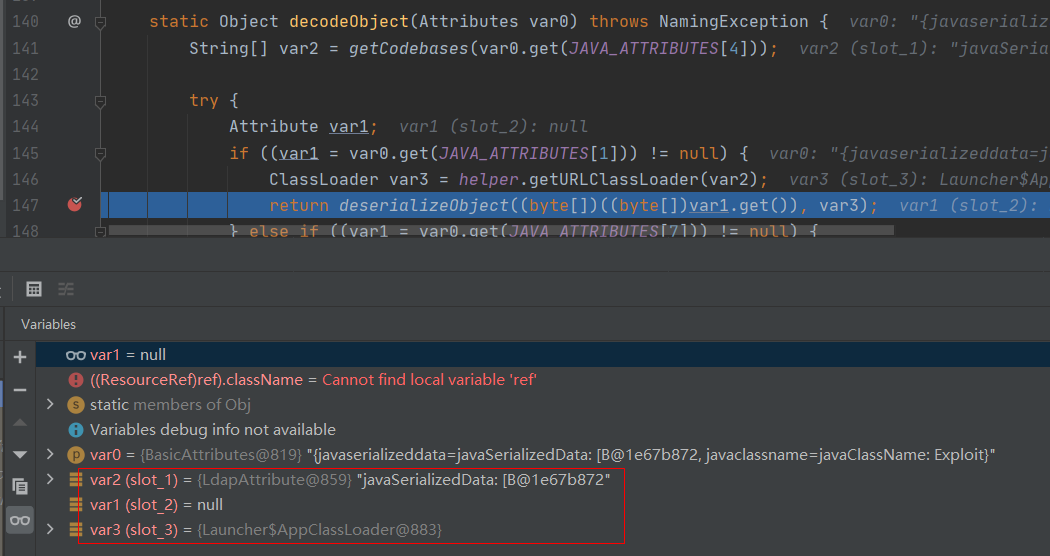The height and width of the screenshot is (556, 1050).
Task: Expand the var2 (slot_1) LdapAttribute variable
Action: click(x=51, y=480)
